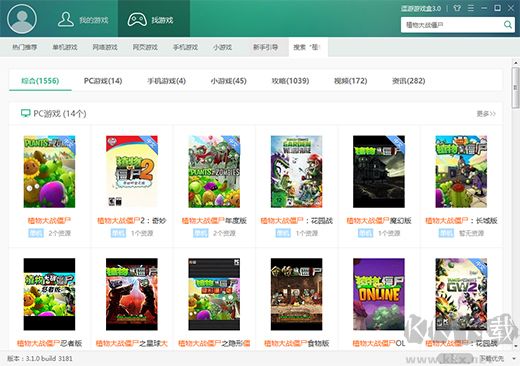Screen dimensions: 520x366
Task: Expand PC games list via 更多>>
Action: pos(486,114)
